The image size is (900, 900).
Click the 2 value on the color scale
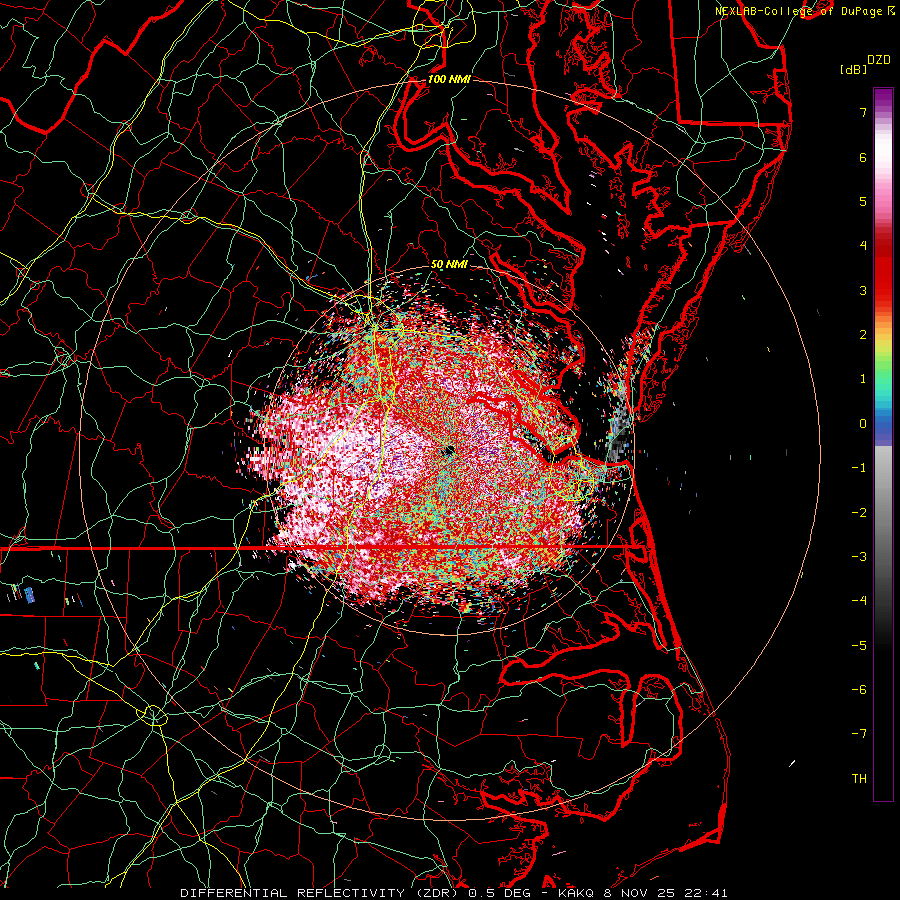click(x=863, y=335)
